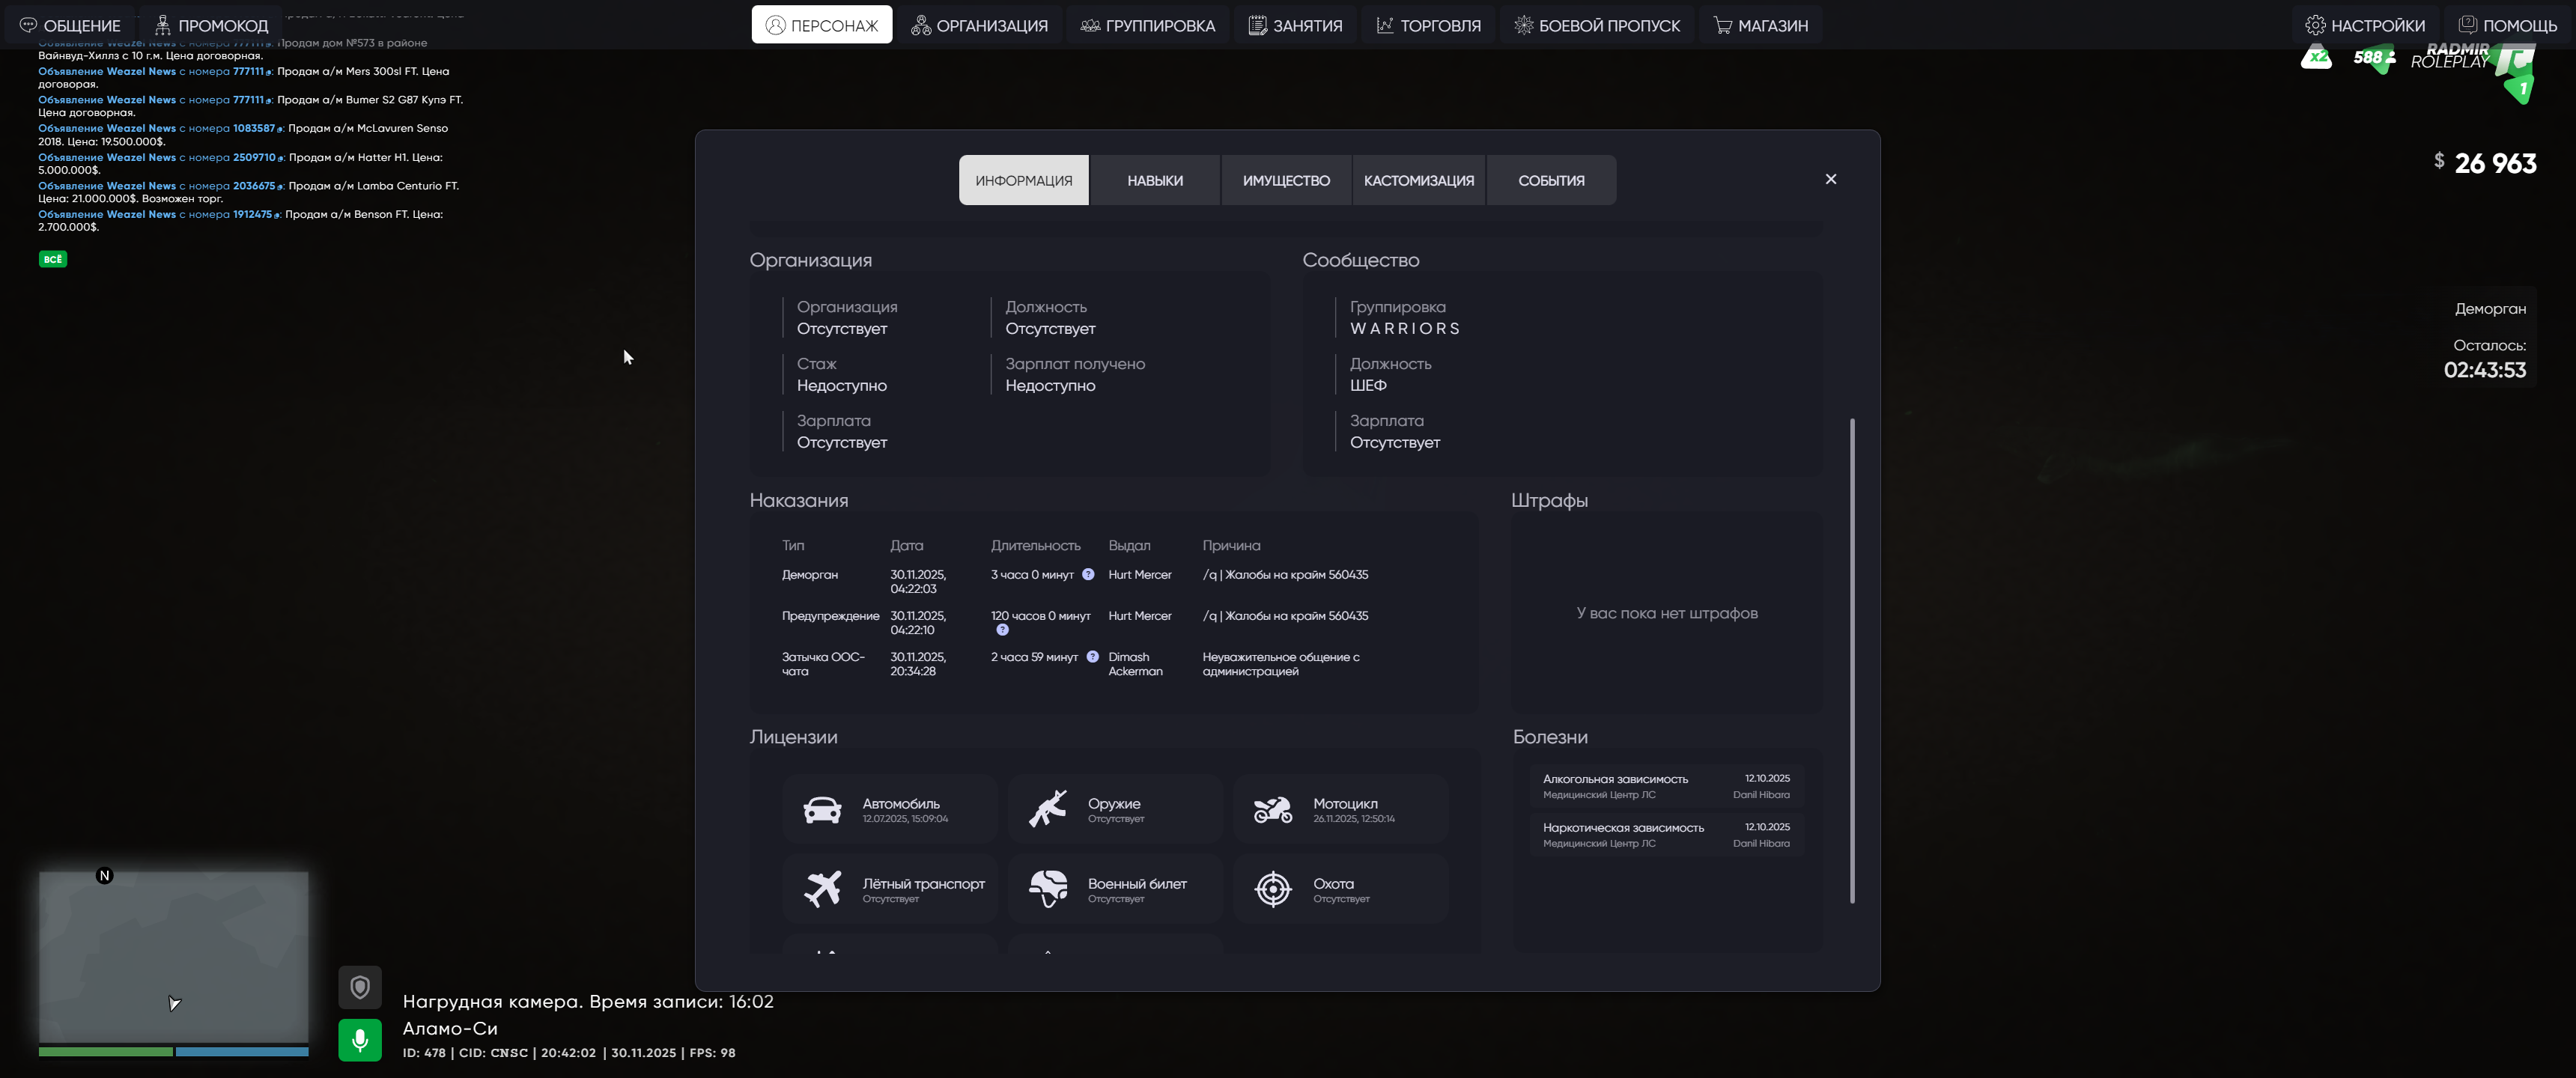Open the ИМУЩЕСТВО tab
The image size is (2576, 1078).
coord(1286,180)
